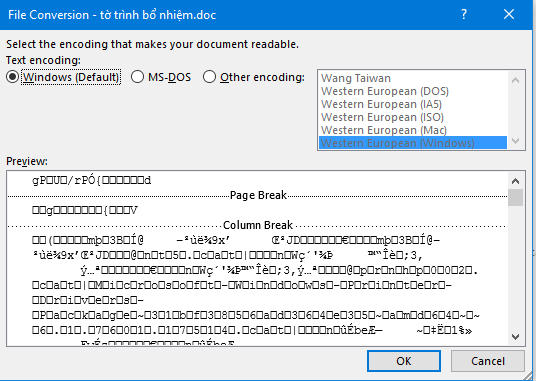Click the preview scrollbar thumb
The height and width of the screenshot is (381, 536).
(x=515, y=198)
